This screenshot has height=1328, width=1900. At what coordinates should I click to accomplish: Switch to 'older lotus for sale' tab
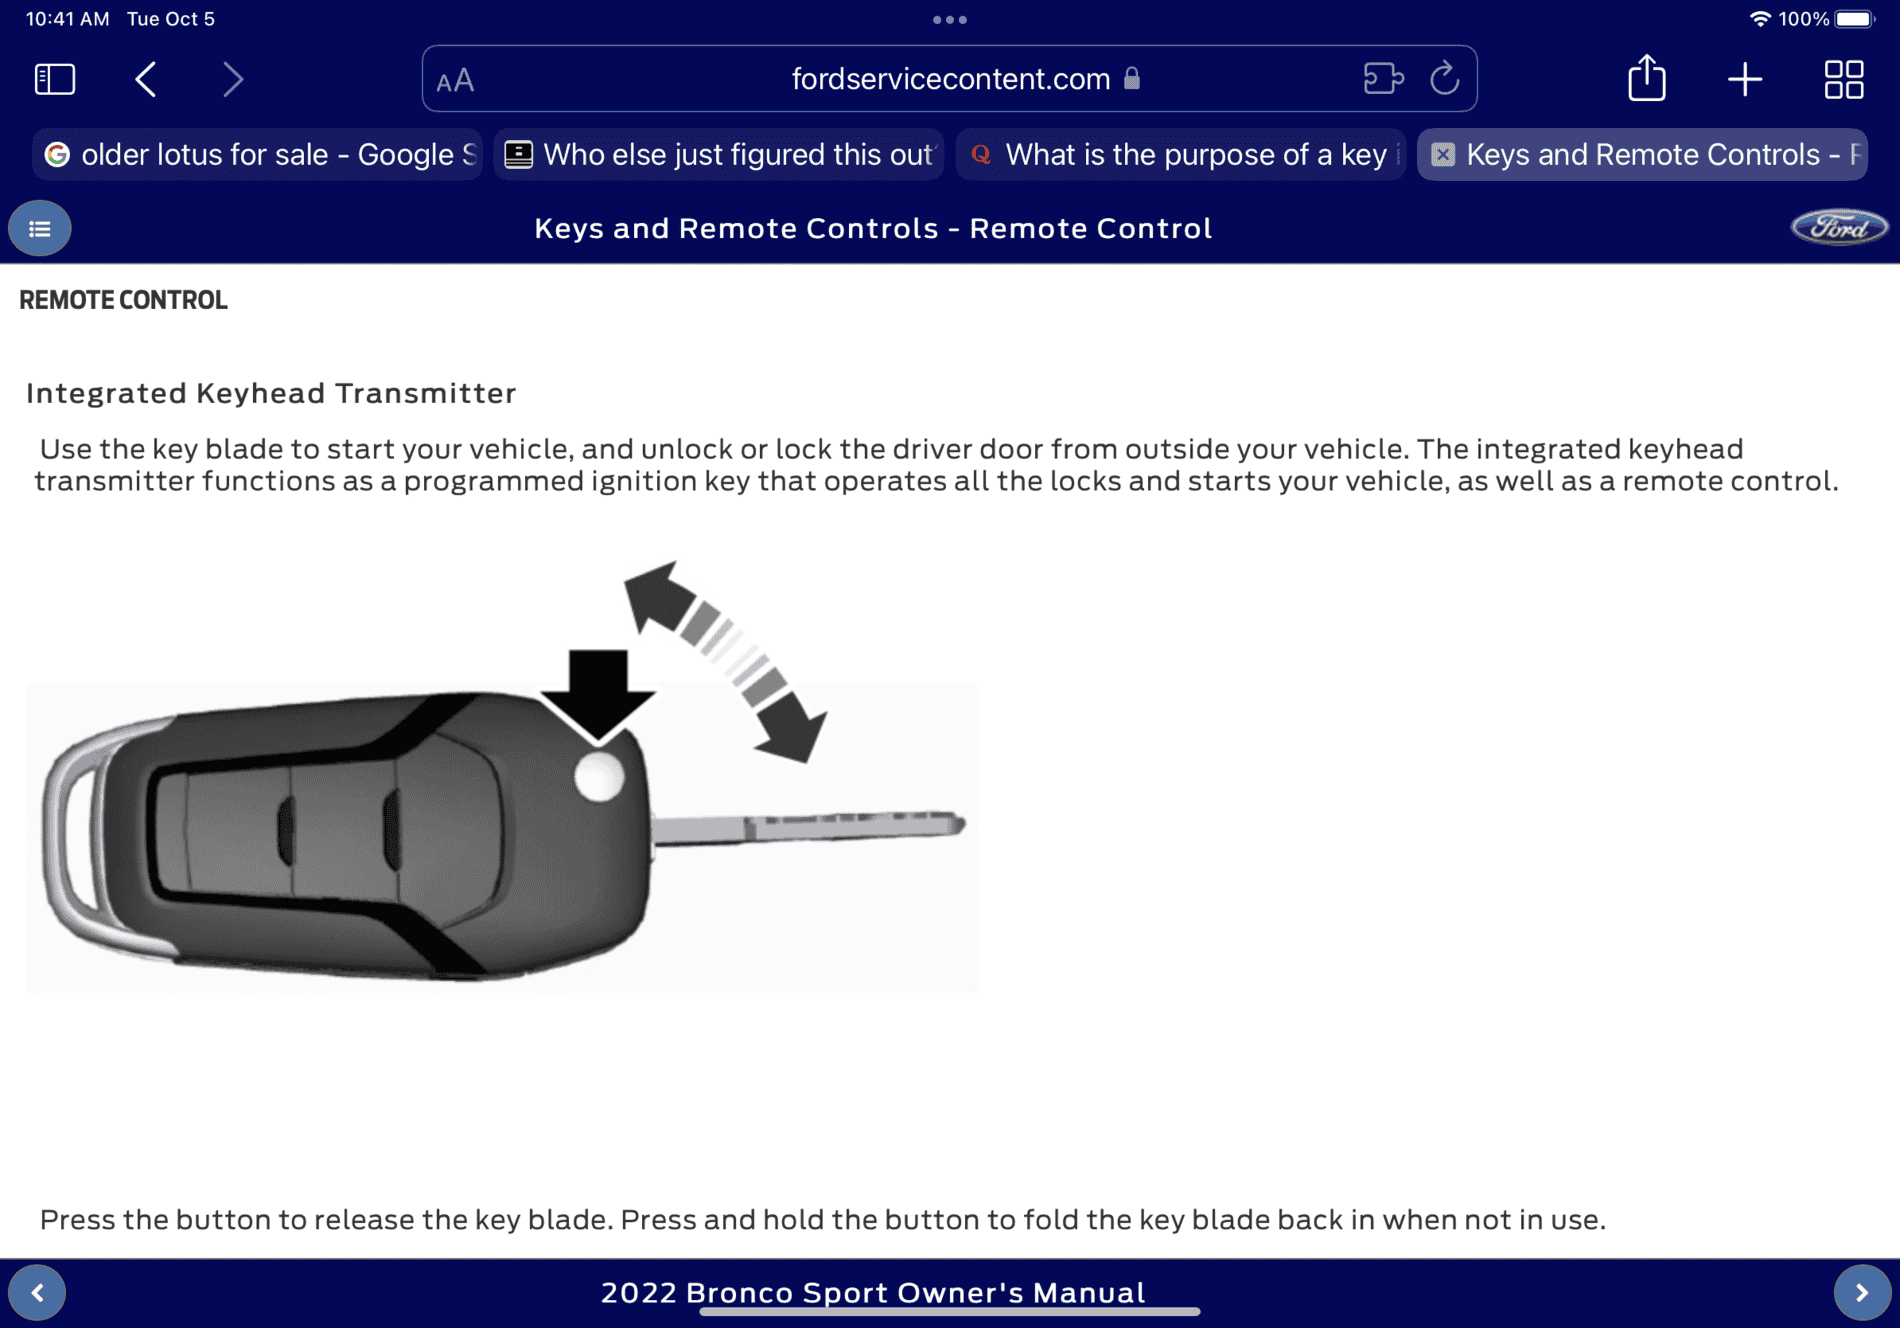click(258, 154)
